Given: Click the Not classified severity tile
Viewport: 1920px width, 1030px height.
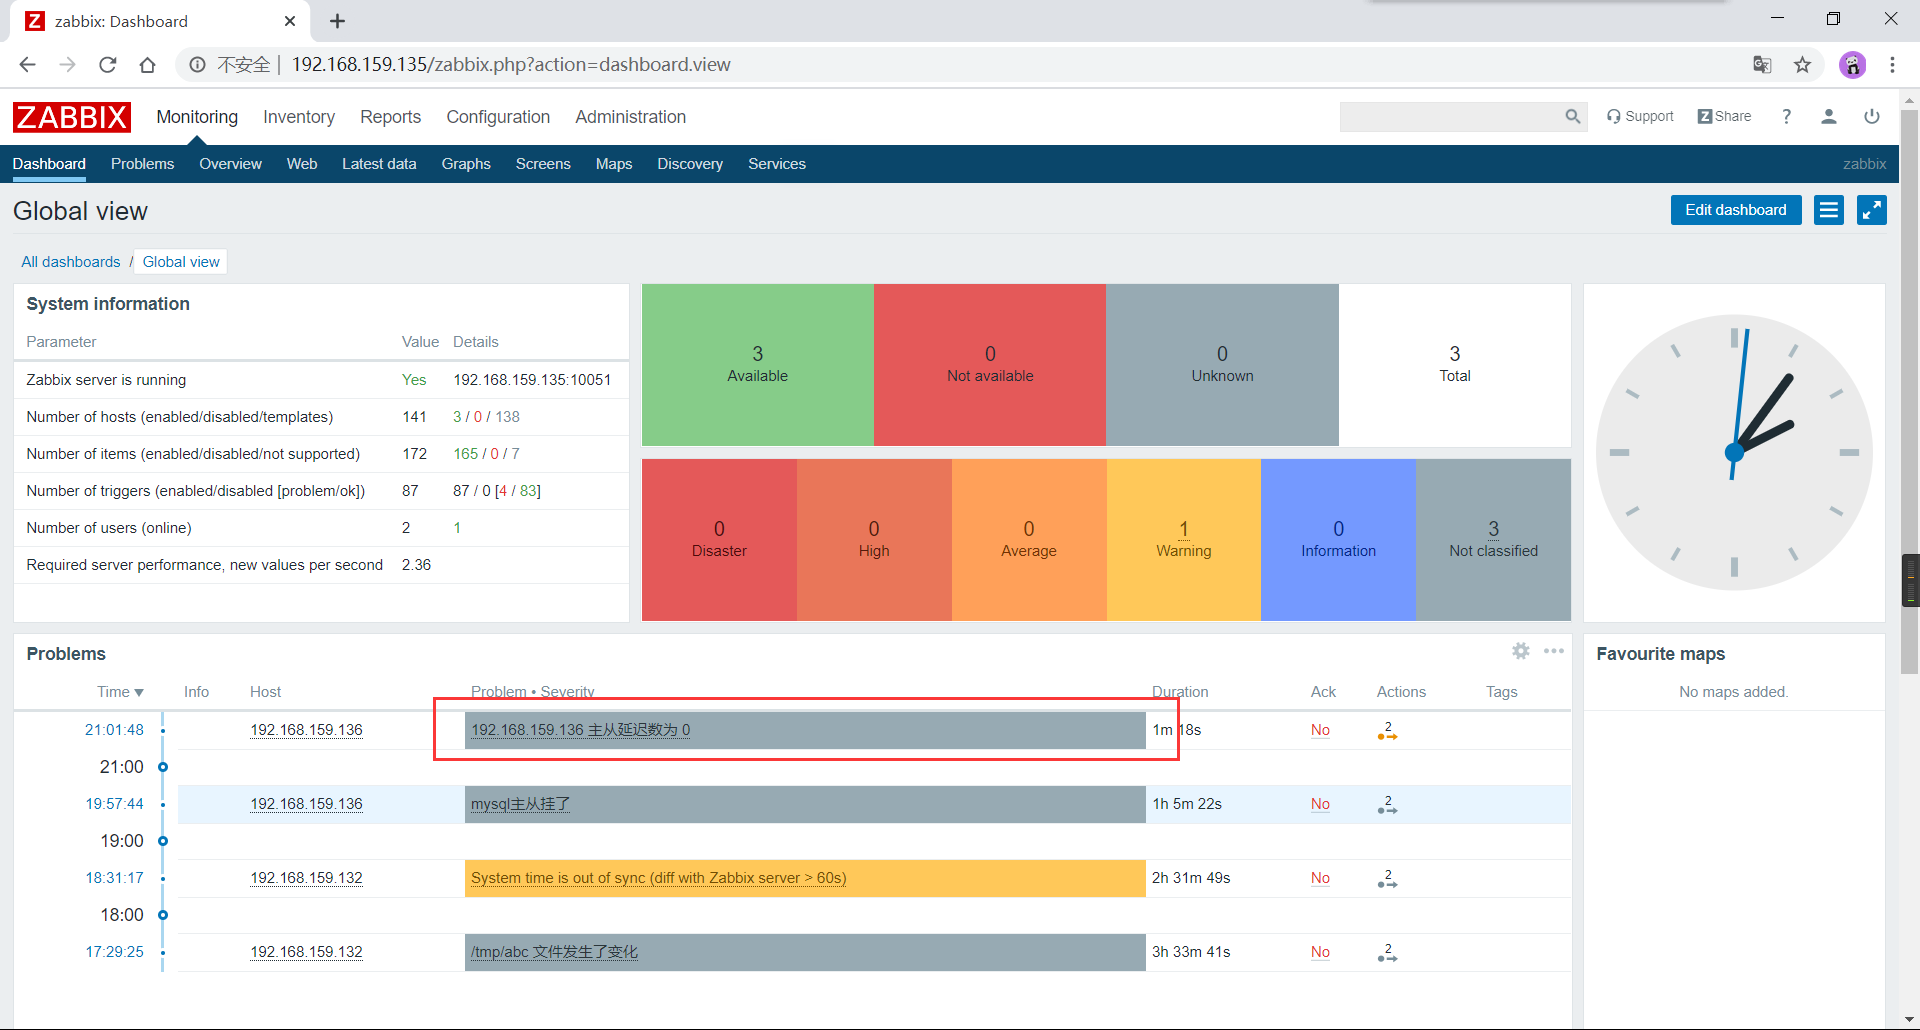Looking at the screenshot, I should (1493, 540).
